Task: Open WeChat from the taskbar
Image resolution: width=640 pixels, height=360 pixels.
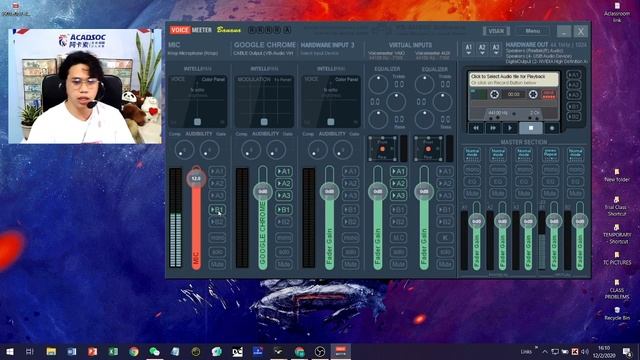Action: [x=154, y=351]
